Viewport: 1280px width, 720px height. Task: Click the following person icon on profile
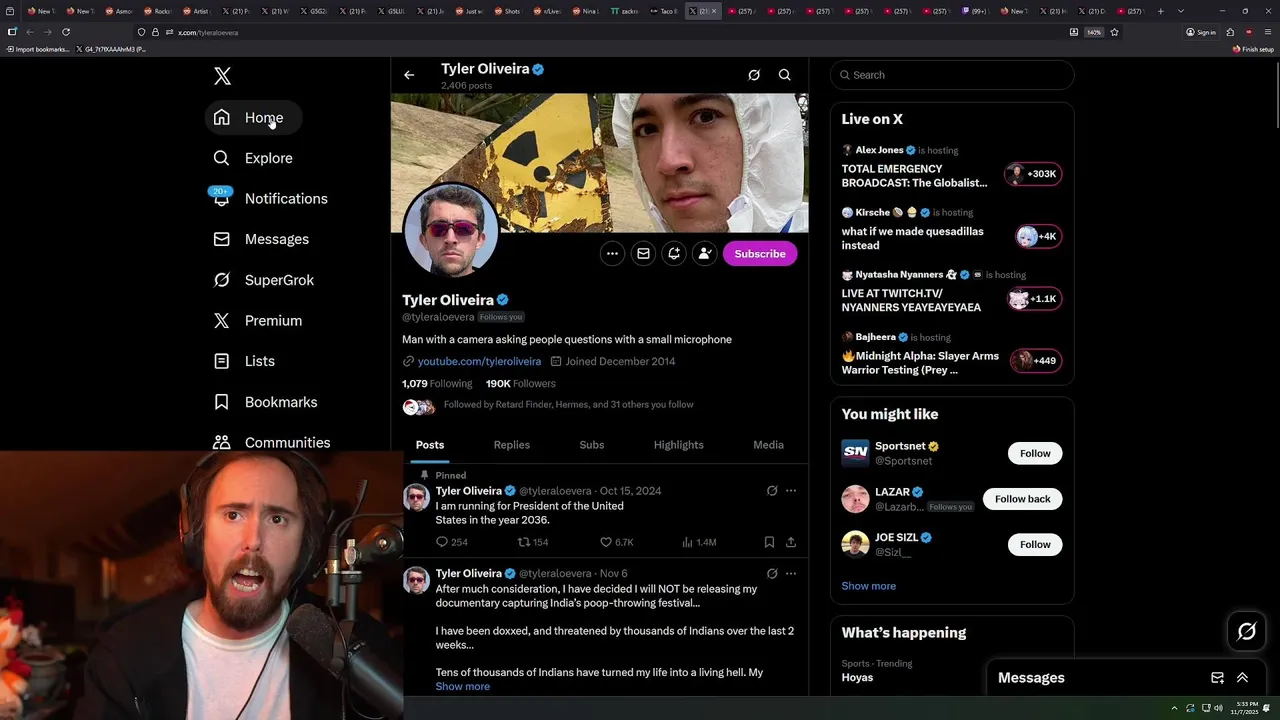click(x=705, y=254)
